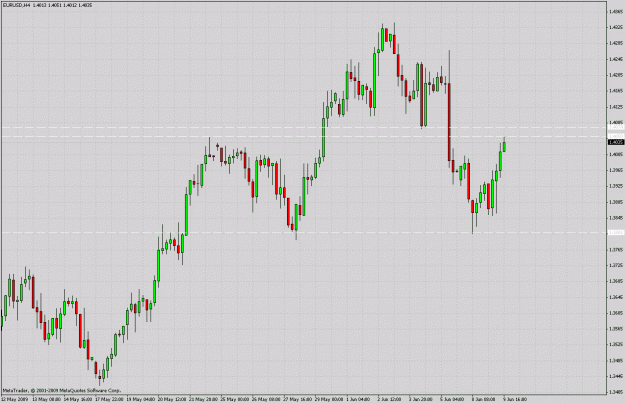Click the 1.3645 price scale label
This screenshot has width=625, height=403.
(616, 297)
